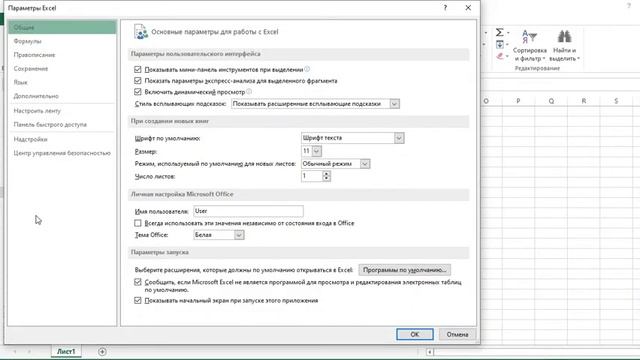Toggle Сообщать, если Microsoft Excel не является checkbox
The height and width of the screenshot is (360, 640).
pyautogui.click(x=138, y=282)
